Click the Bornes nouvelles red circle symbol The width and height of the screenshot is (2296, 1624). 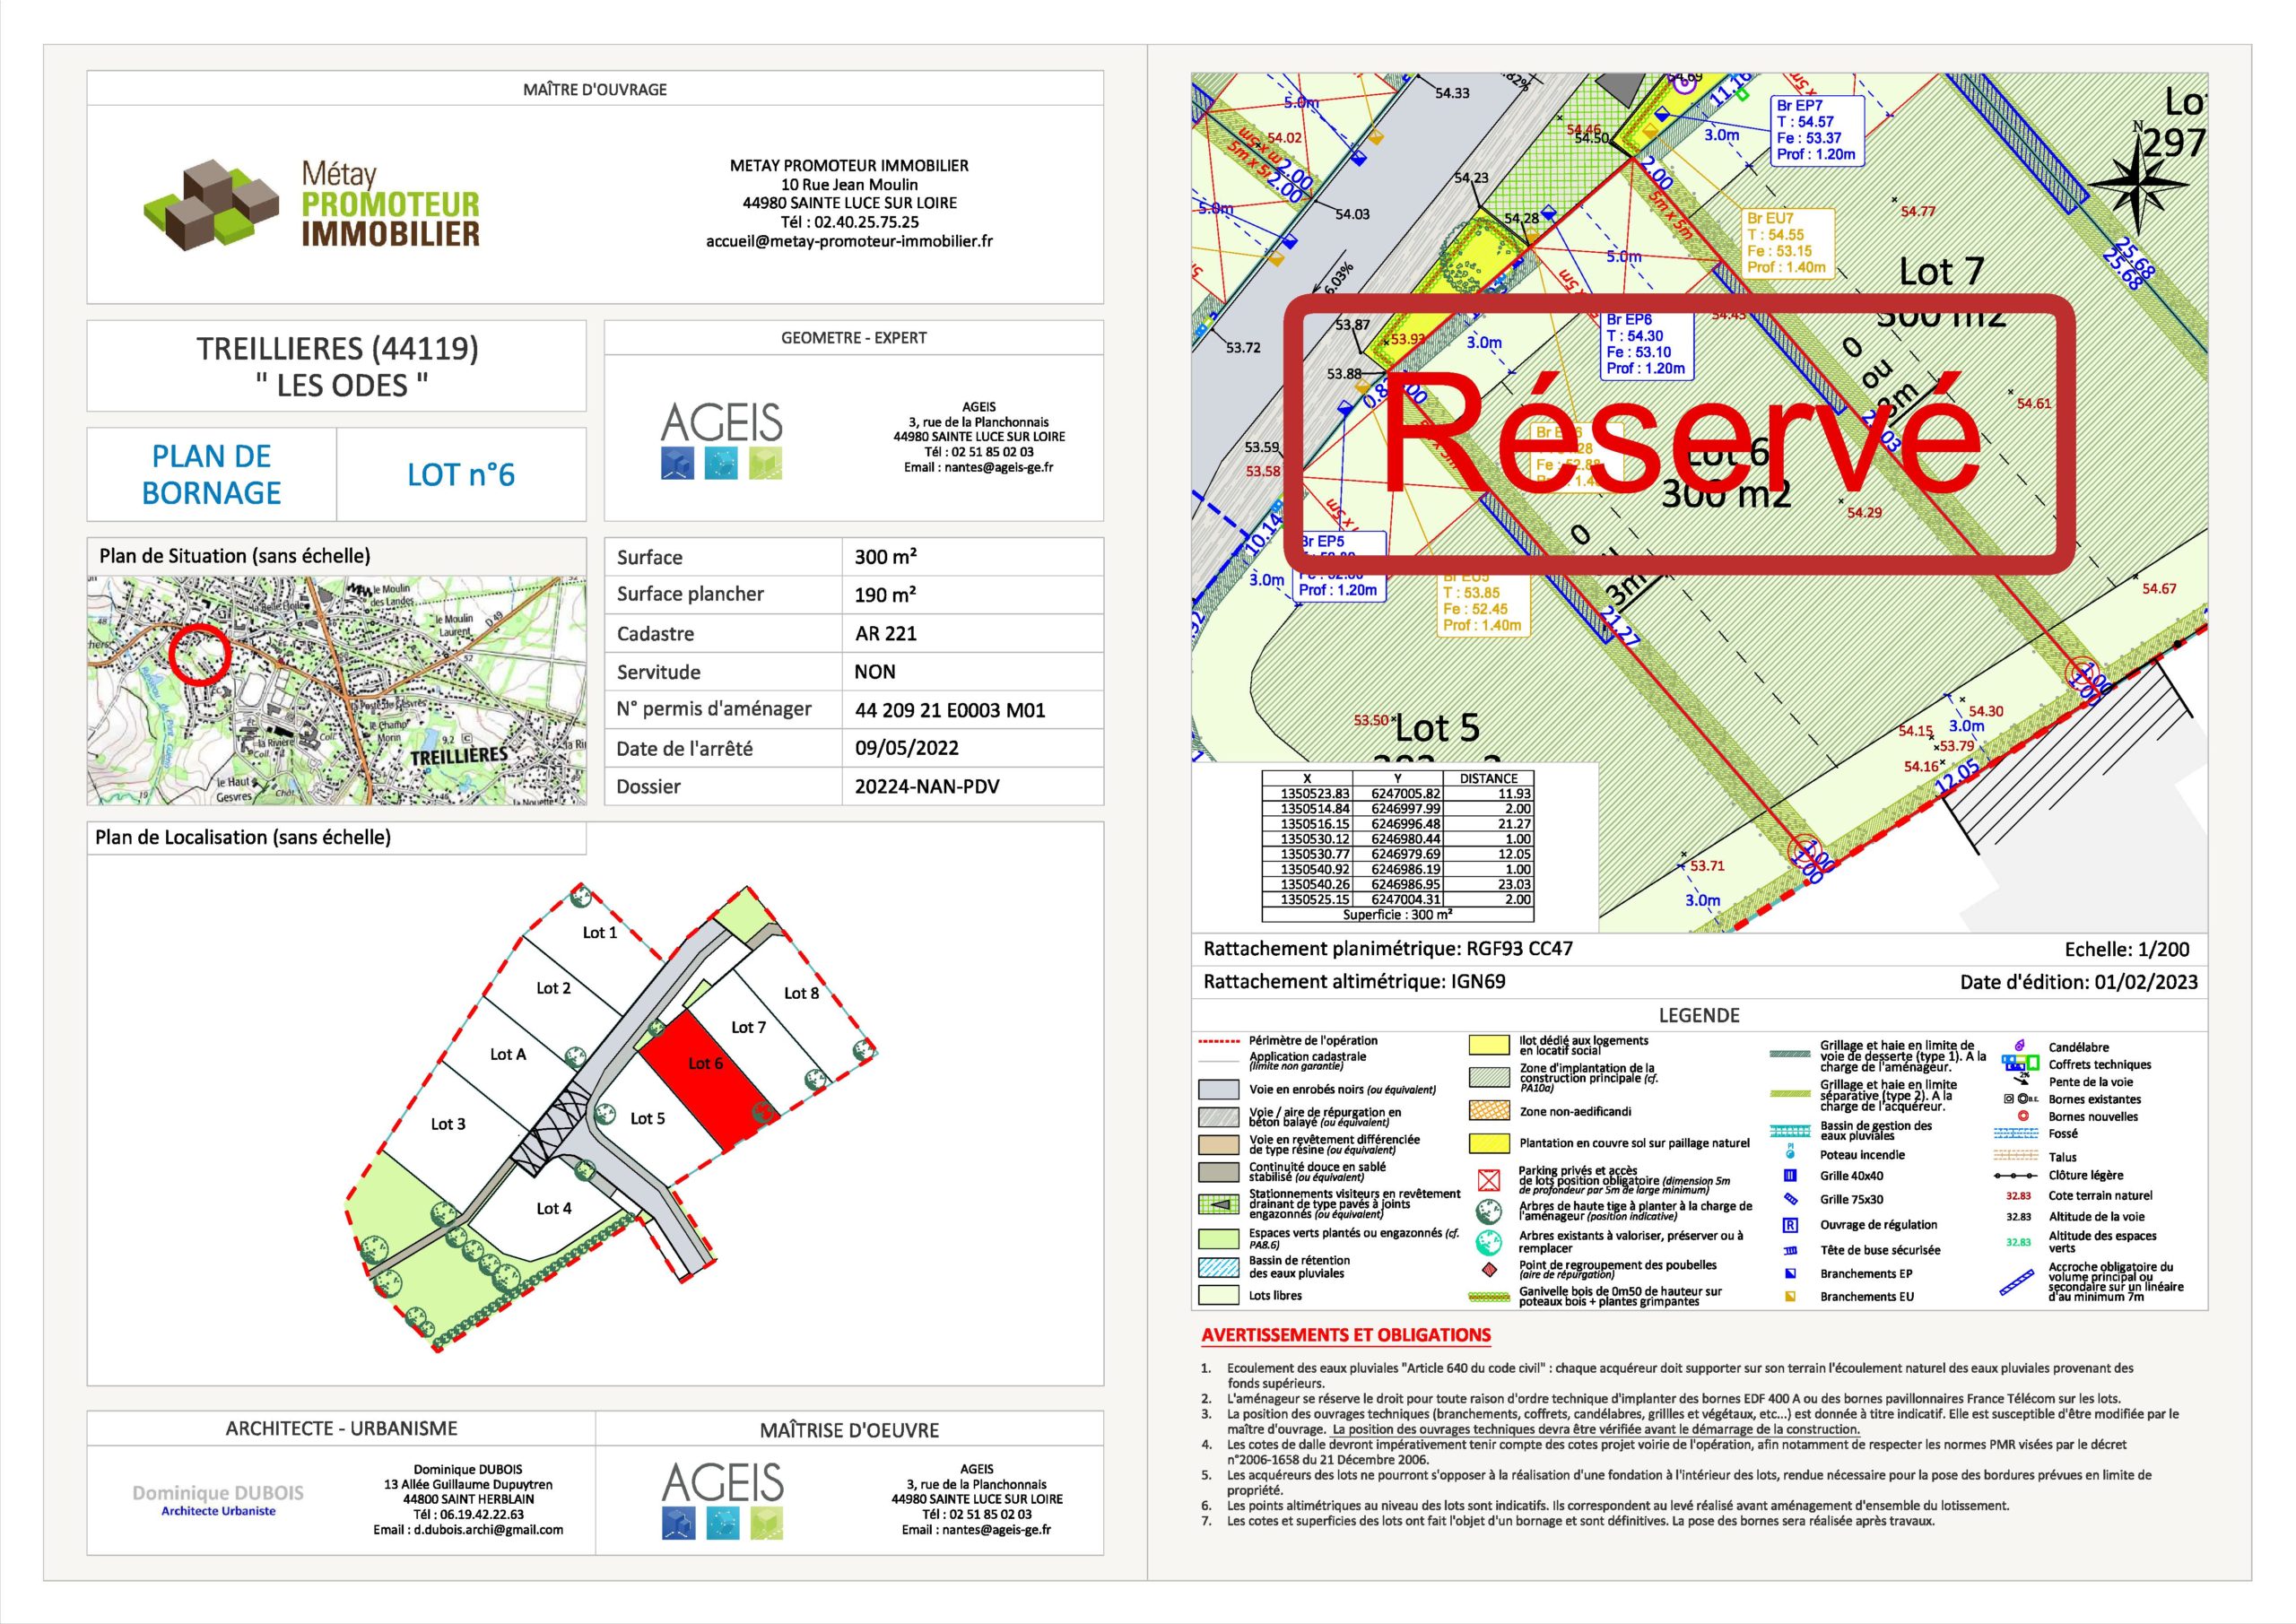(2023, 1115)
